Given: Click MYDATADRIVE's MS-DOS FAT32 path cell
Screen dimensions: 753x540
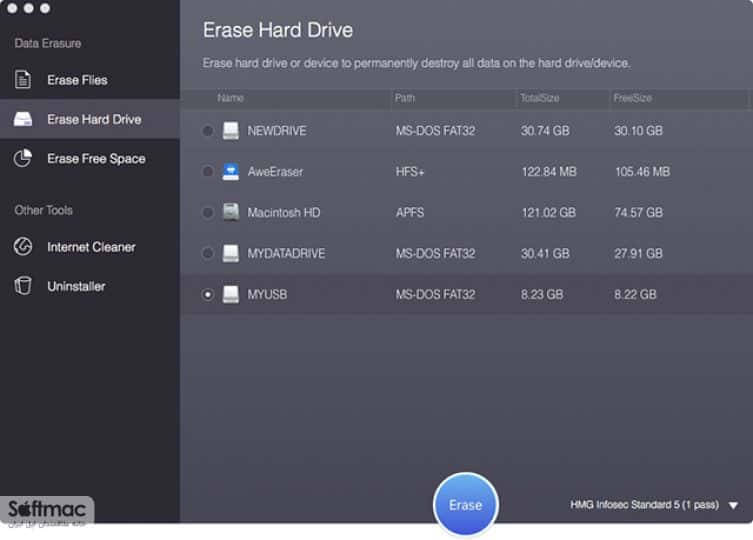Looking at the screenshot, I should pyautogui.click(x=436, y=253).
